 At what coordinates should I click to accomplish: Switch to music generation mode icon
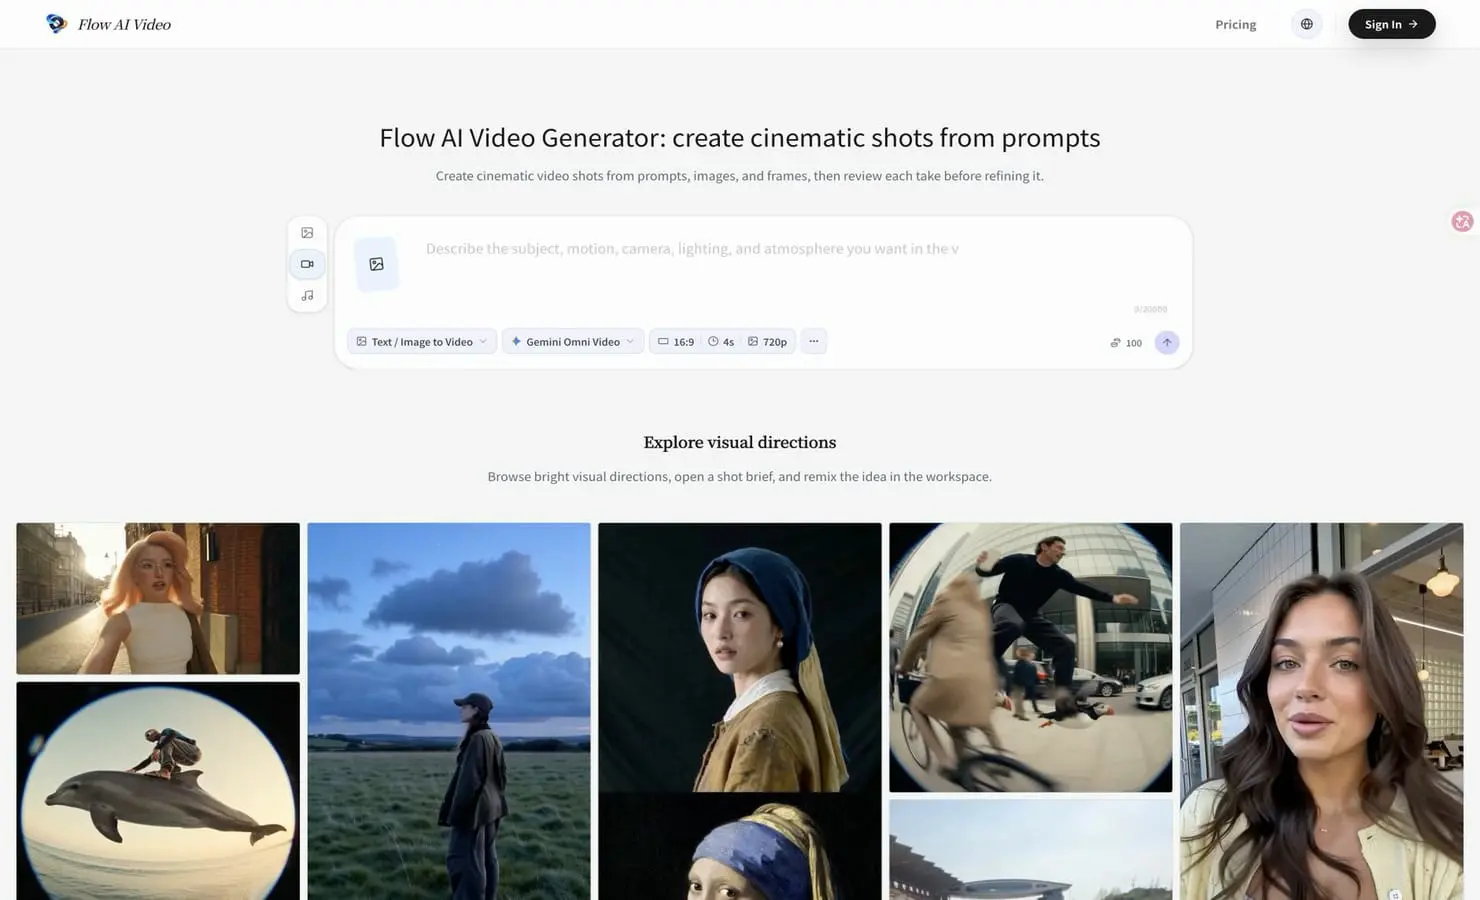[x=307, y=296]
